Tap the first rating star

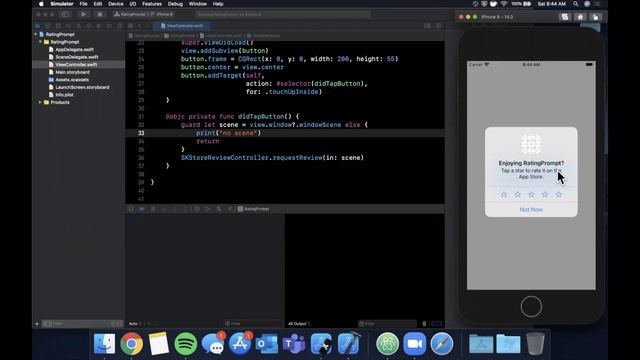coord(504,195)
